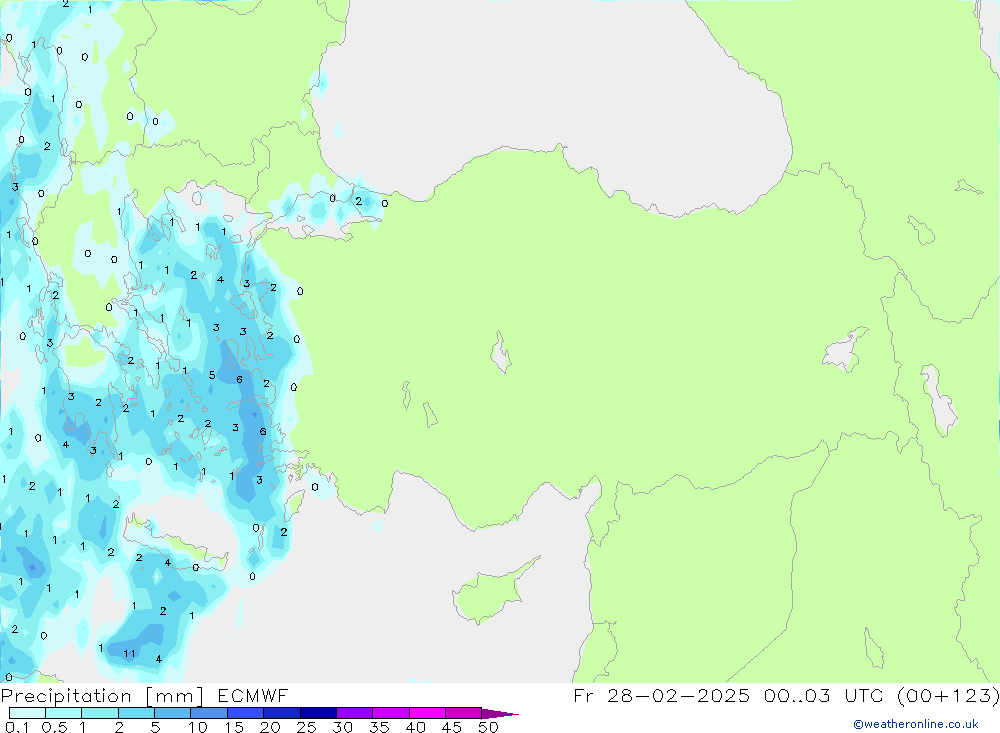The height and width of the screenshot is (733, 1000).
Task: Click the legend tick label '0.1'
Action: (17, 727)
